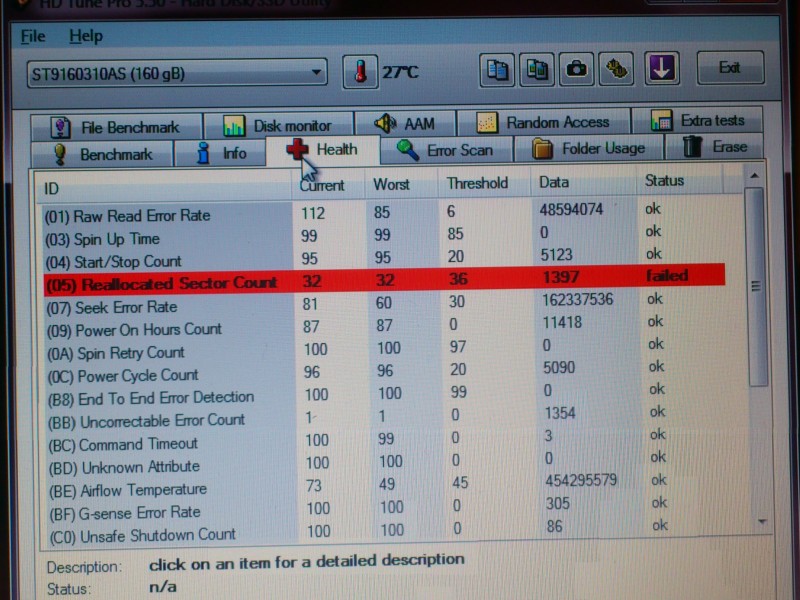Viewport: 800px width, 600px height.
Task: Select the Health tab
Action: coord(322,149)
